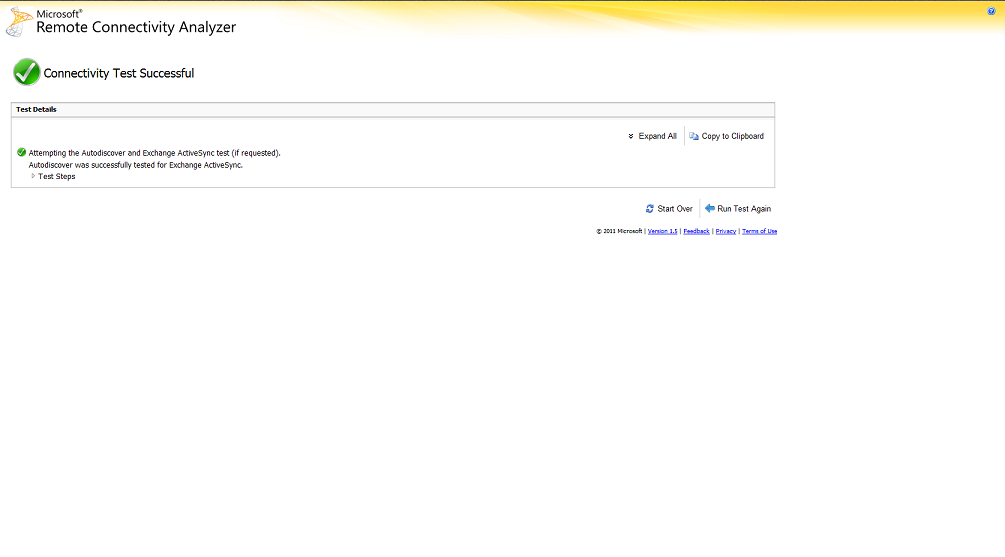The width and height of the screenshot is (1005, 557).
Task: Click 'Attempting the Autodiscover and Exchange ActiveSync test' line
Action: pyautogui.click(x=154, y=153)
